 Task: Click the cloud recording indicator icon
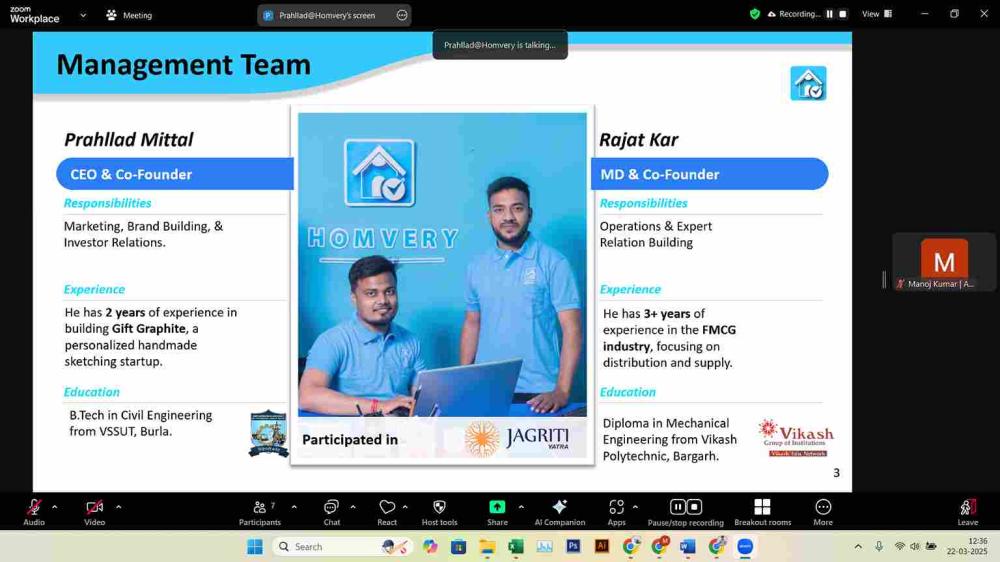[x=772, y=14]
